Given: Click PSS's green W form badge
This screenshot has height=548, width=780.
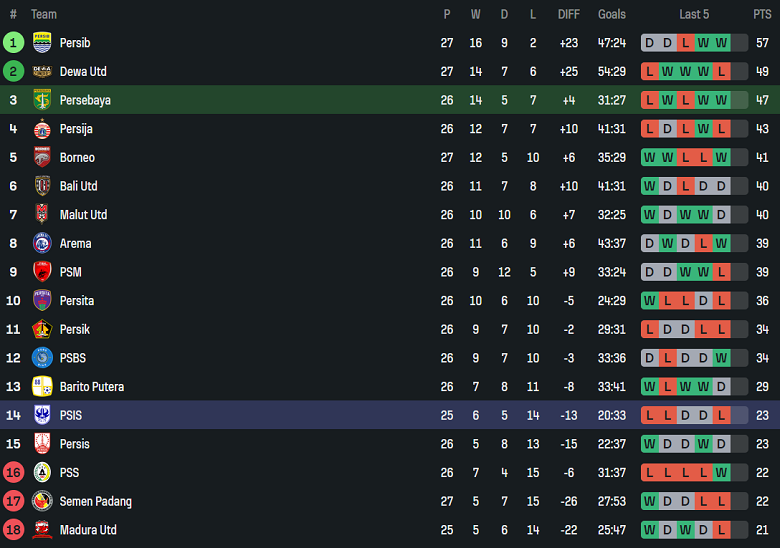Looking at the screenshot, I should click(721, 473).
